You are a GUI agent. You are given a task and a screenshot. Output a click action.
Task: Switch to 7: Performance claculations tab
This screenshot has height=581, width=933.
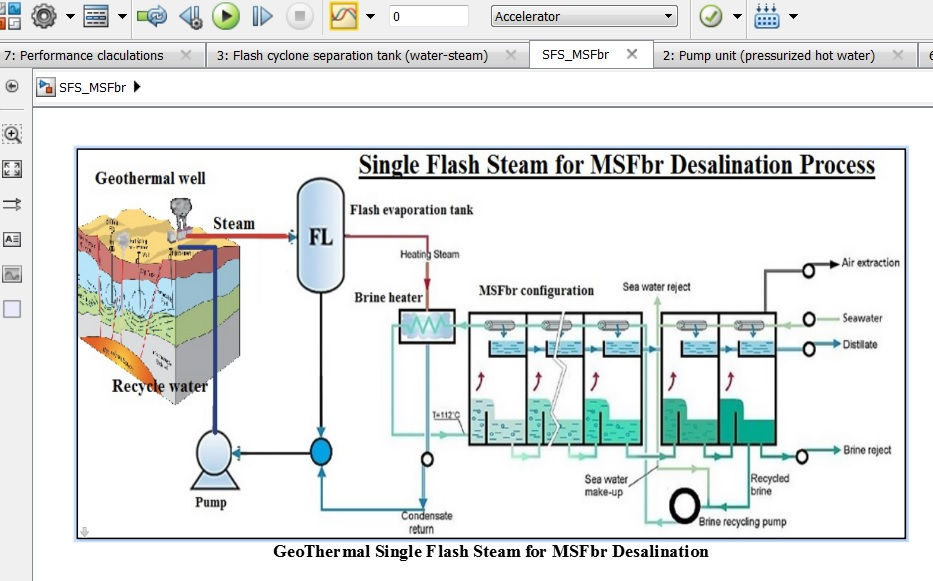coord(84,55)
